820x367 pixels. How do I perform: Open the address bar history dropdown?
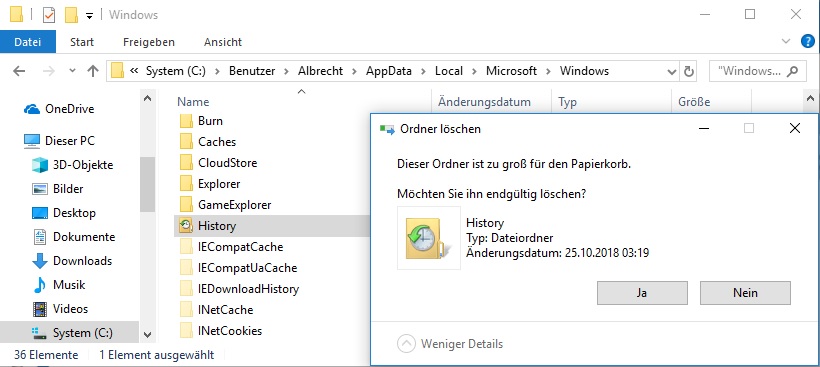click(x=672, y=72)
